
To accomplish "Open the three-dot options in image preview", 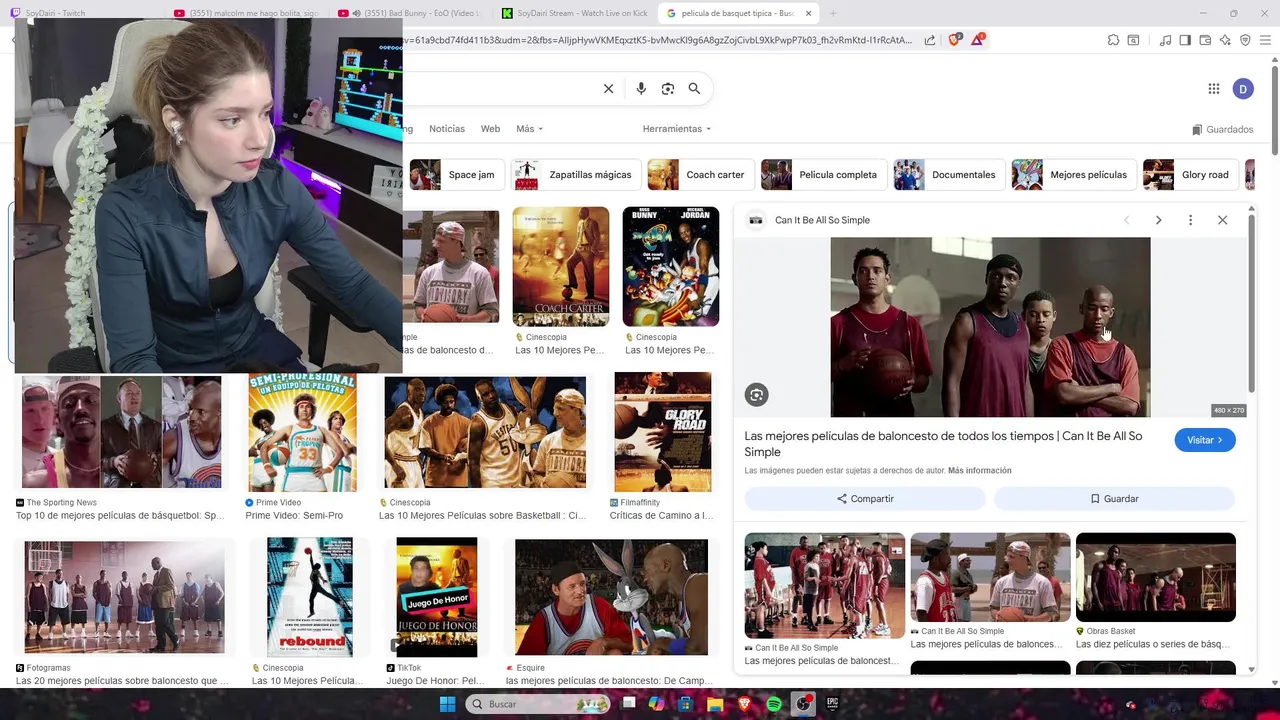I will 1190,220.
